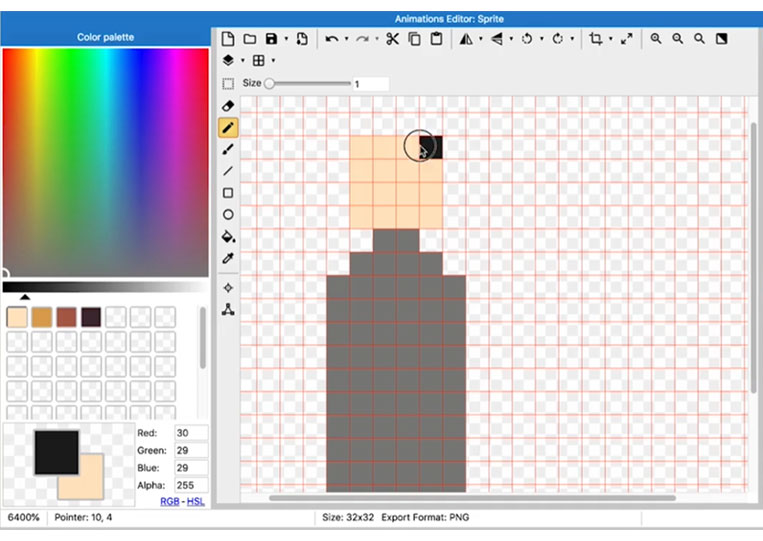The image size is (763, 541).
Task: Click the brightness gradient bar
Action: coord(105,287)
